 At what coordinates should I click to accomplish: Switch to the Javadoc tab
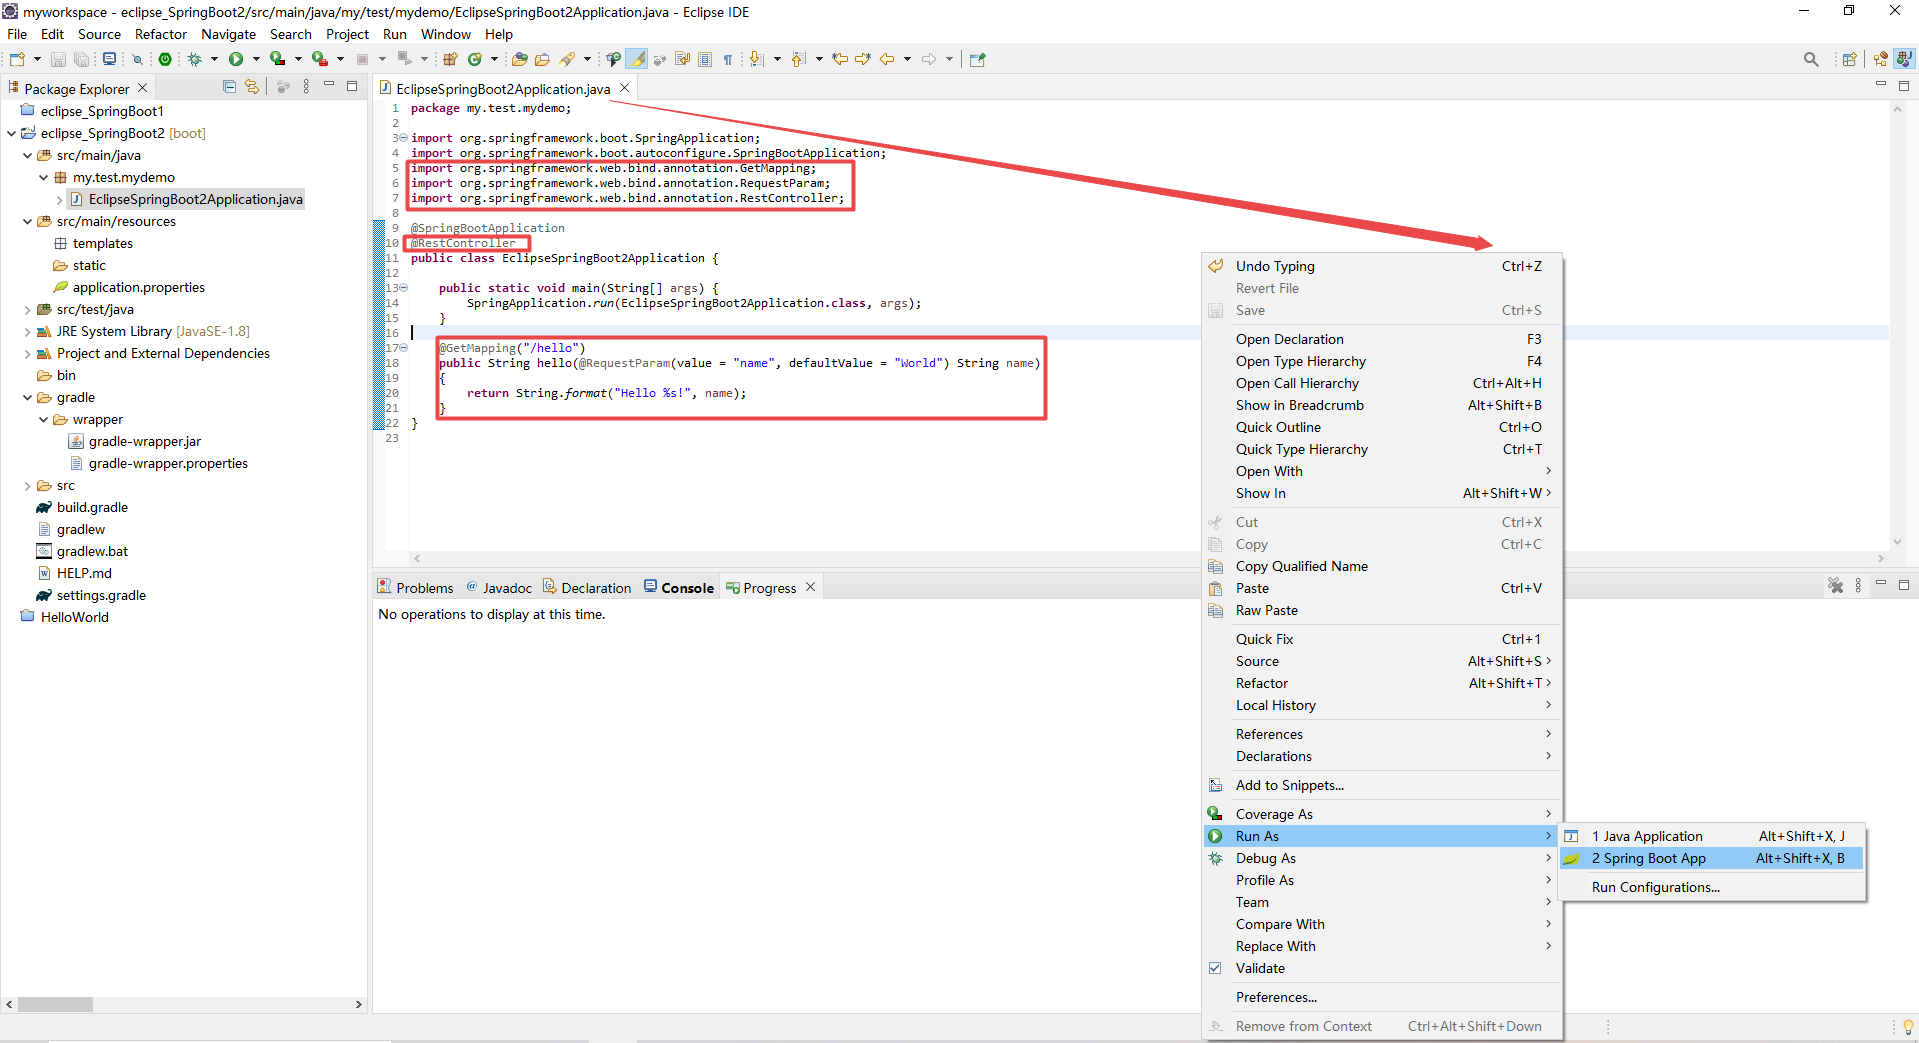point(499,588)
